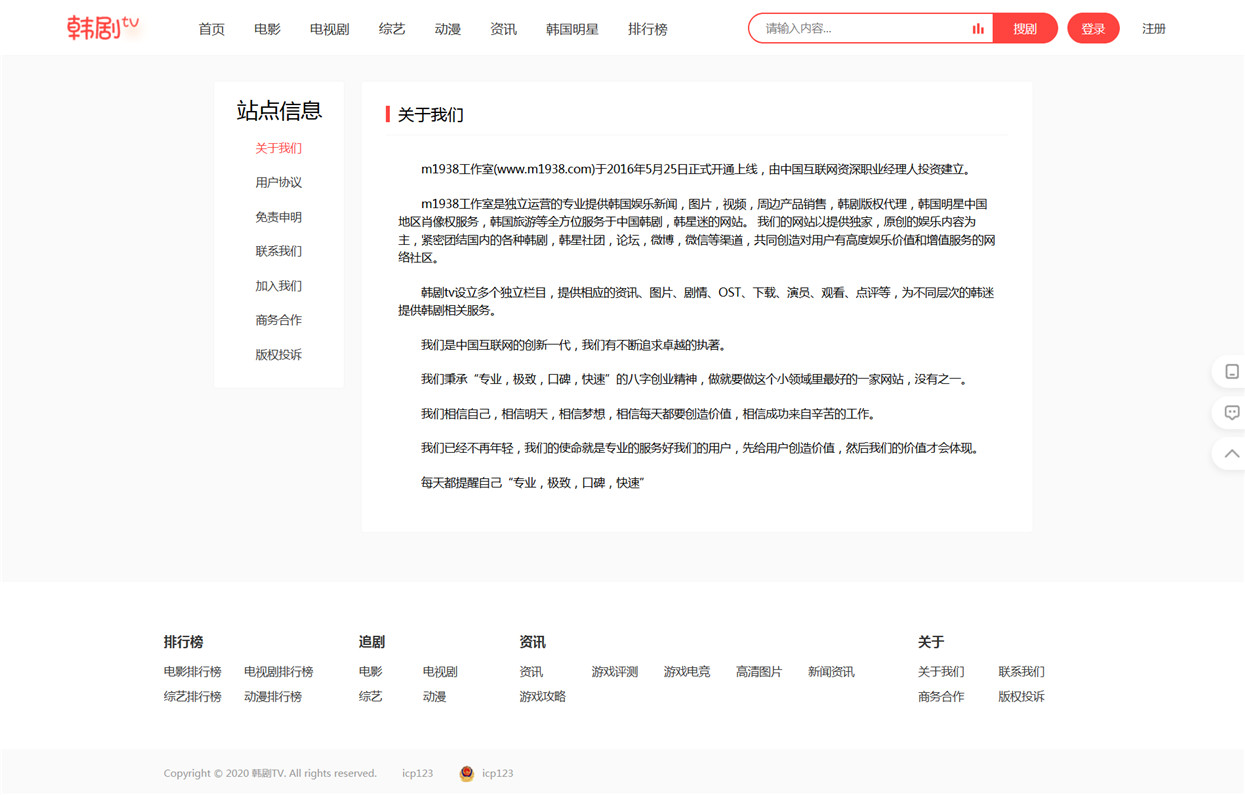The width and height of the screenshot is (1245, 795).
Task: Open footer link 电影排行榜
Action: pos(192,672)
